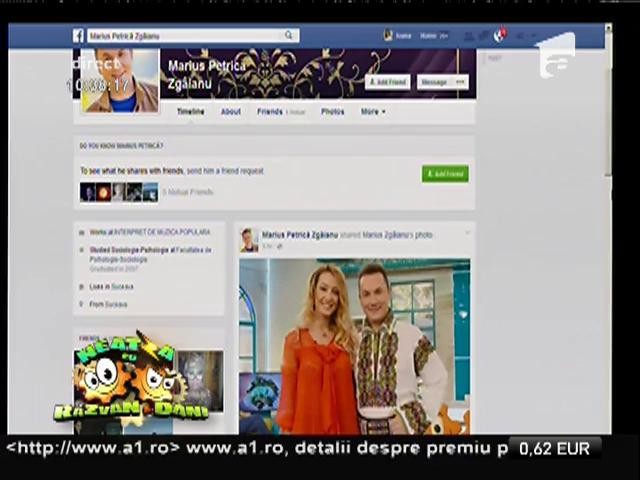Click home icon beside 'Lives in'
This screenshot has height=480, width=640.
82,287
